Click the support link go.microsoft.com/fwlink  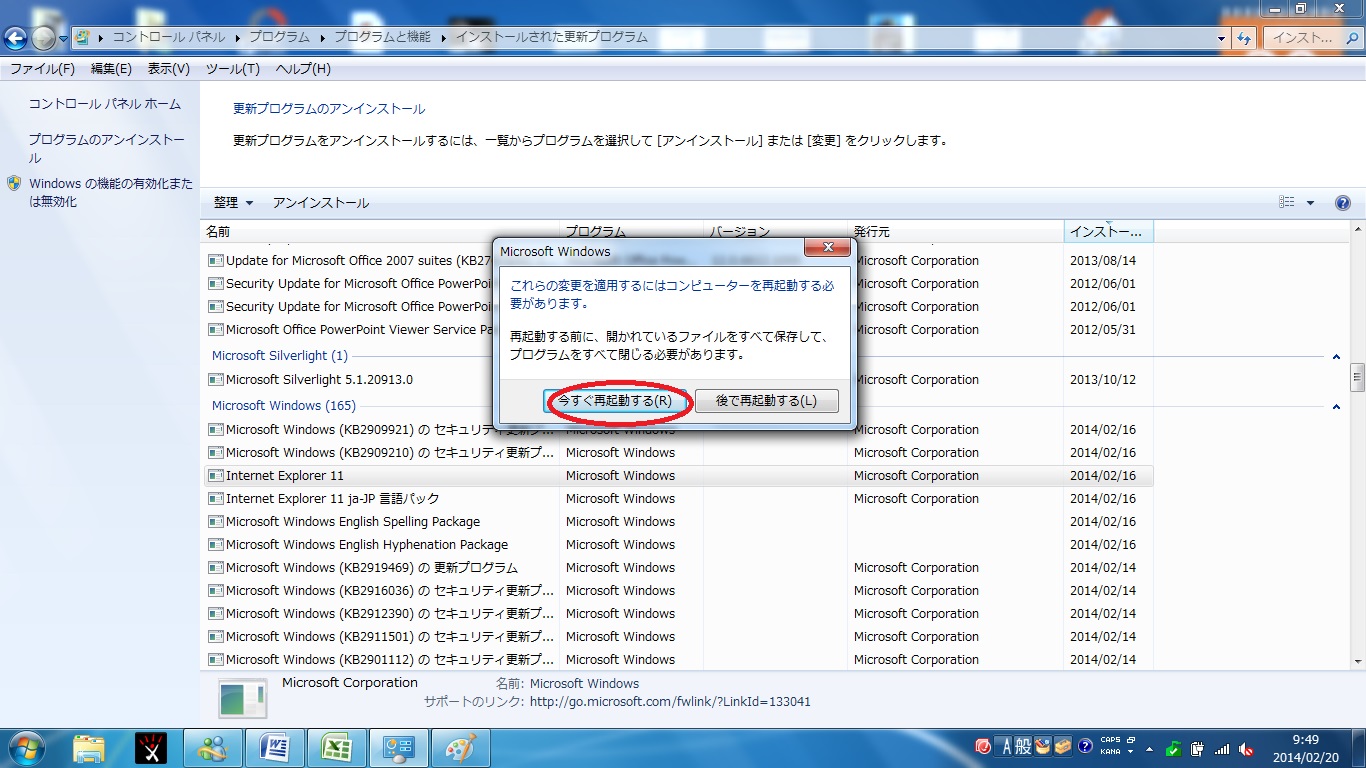pos(670,702)
